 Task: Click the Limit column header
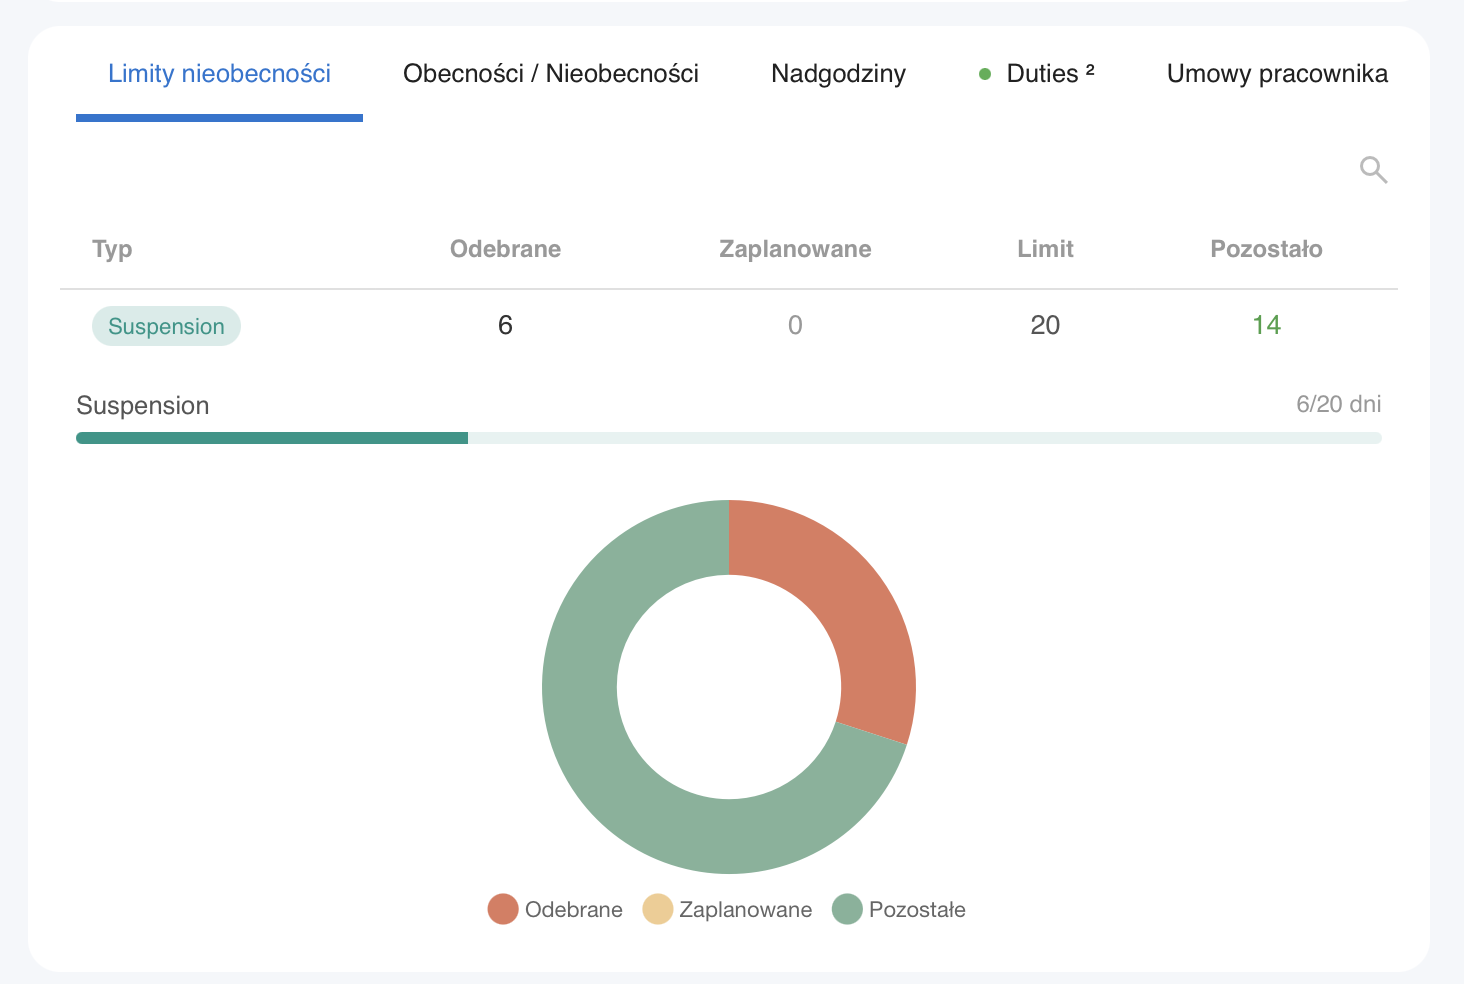pyautogui.click(x=1045, y=249)
